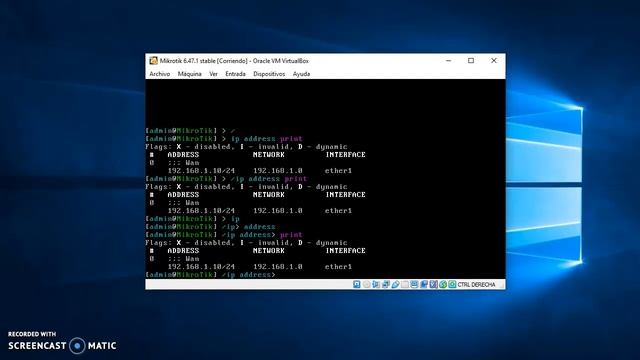Click the optical disk indicator in status bar
The width and height of the screenshot is (640, 360).
click(367, 284)
